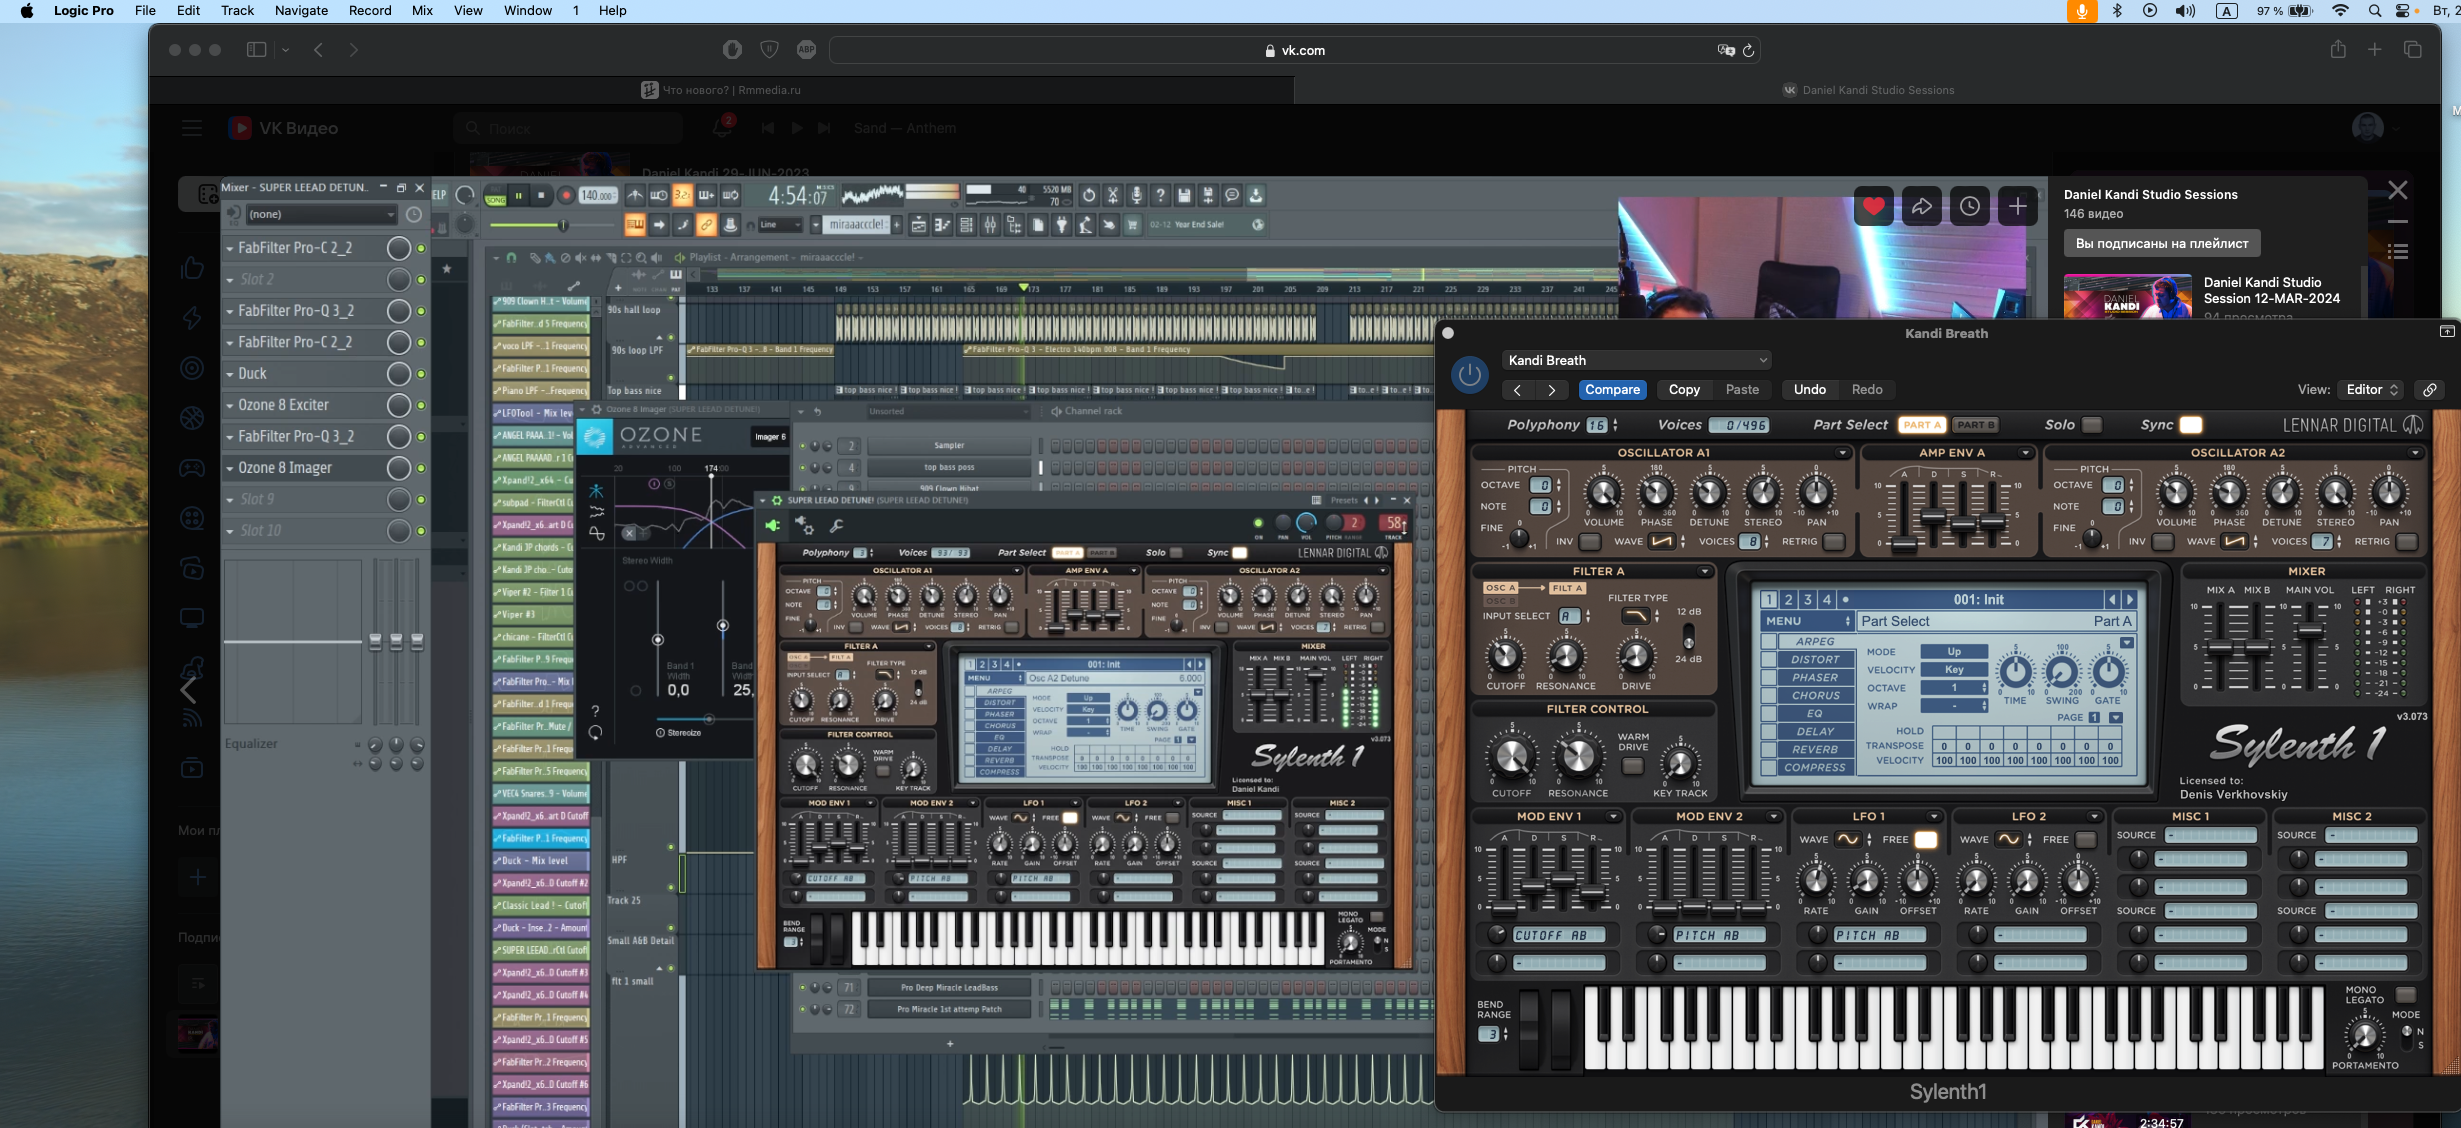Click the share arrow on VK video
The image size is (2461, 1128).
pyautogui.click(x=1921, y=206)
